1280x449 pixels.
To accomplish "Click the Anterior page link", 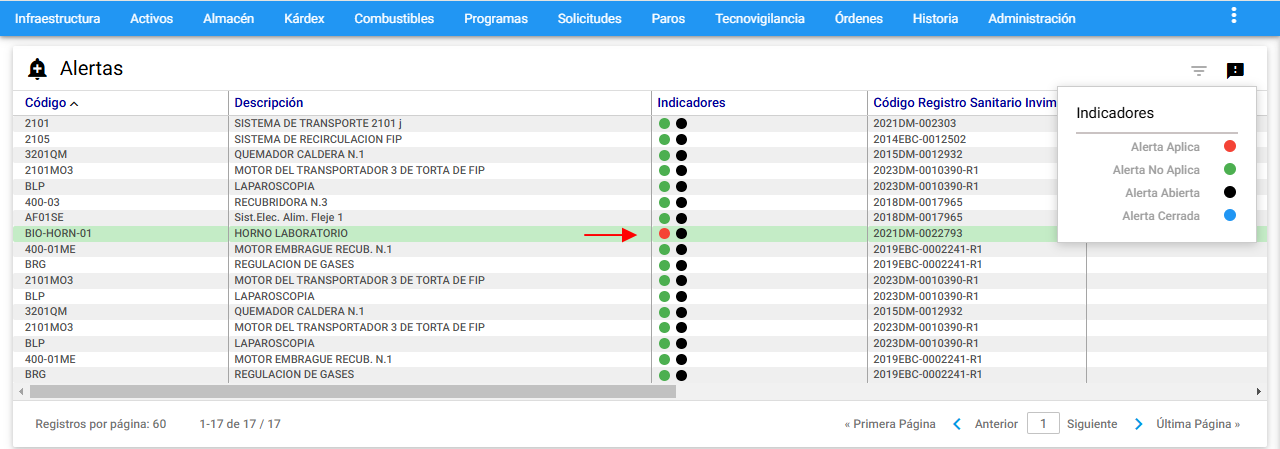I will [x=996, y=424].
